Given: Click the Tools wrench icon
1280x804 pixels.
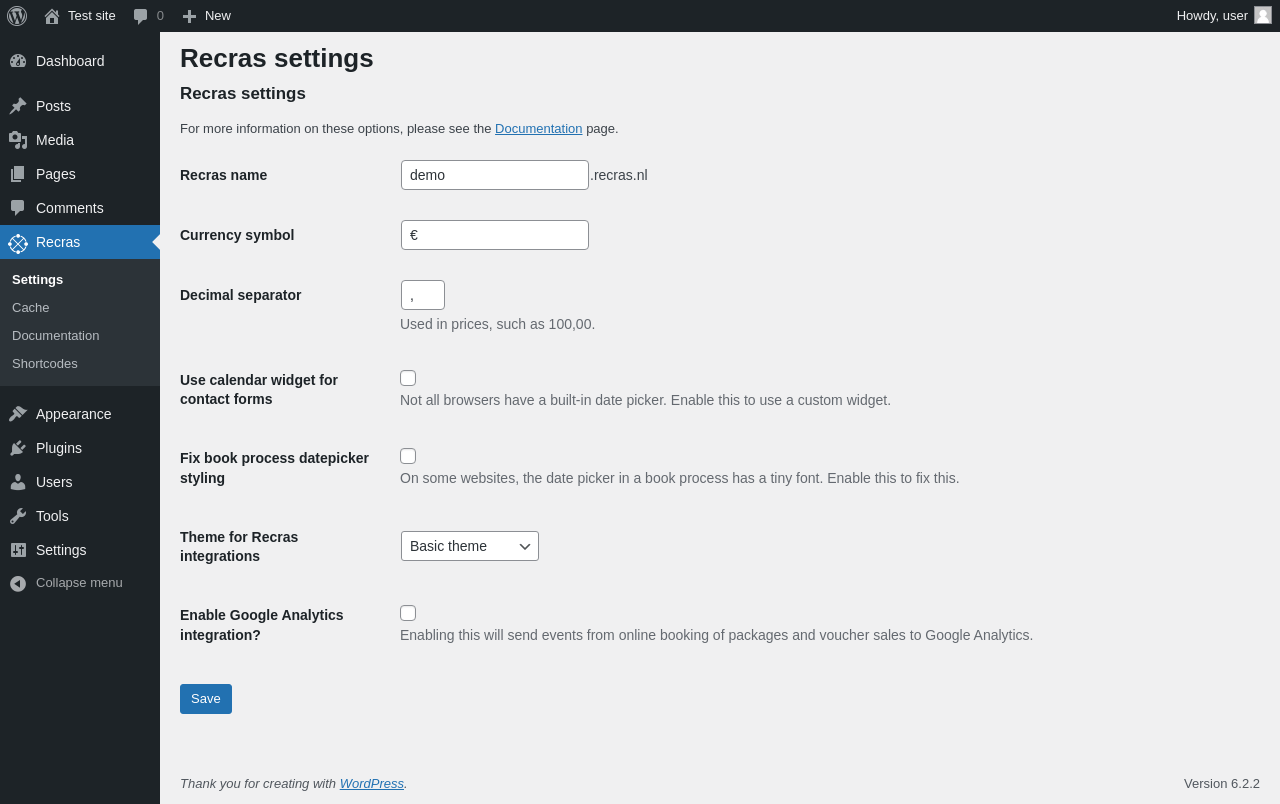Looking at the screenshot, I should coord(18,516).
